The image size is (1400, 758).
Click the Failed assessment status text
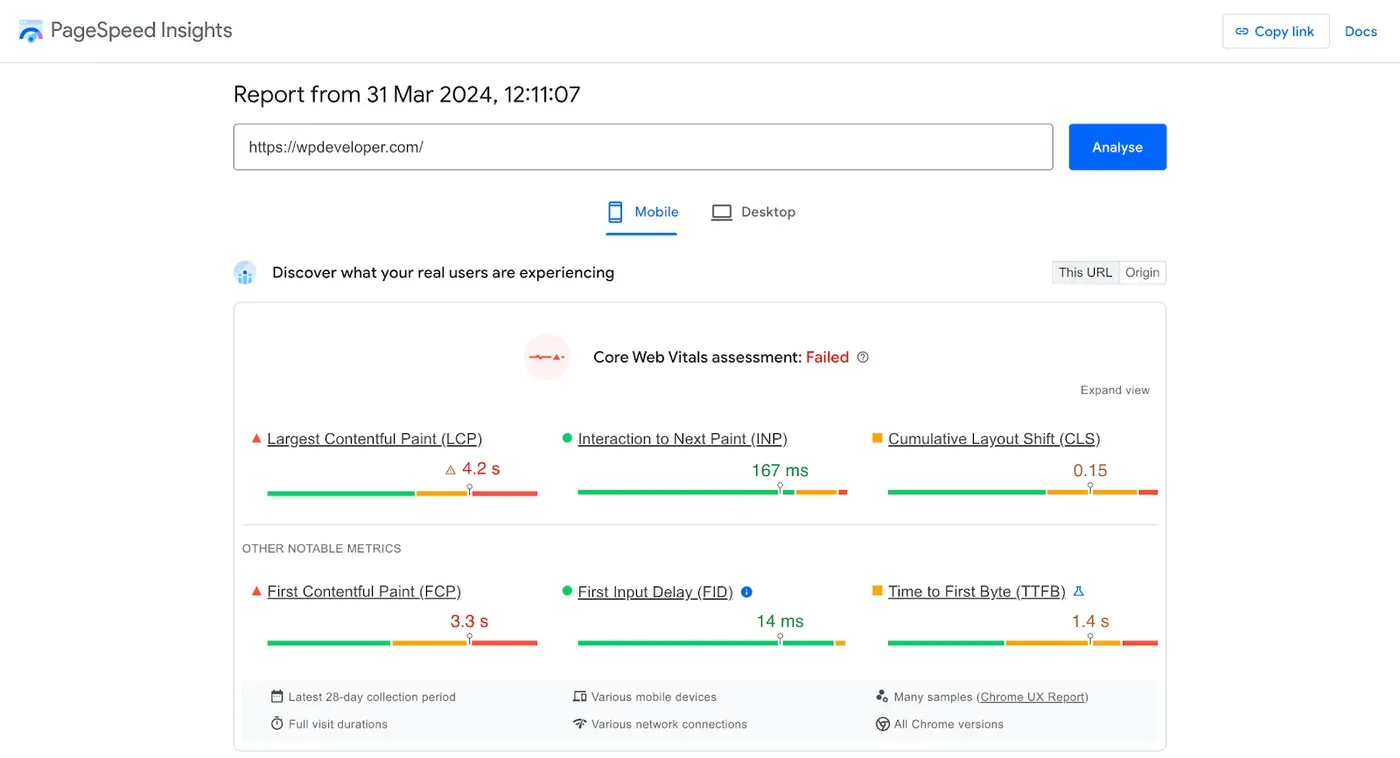pos(827,357)
